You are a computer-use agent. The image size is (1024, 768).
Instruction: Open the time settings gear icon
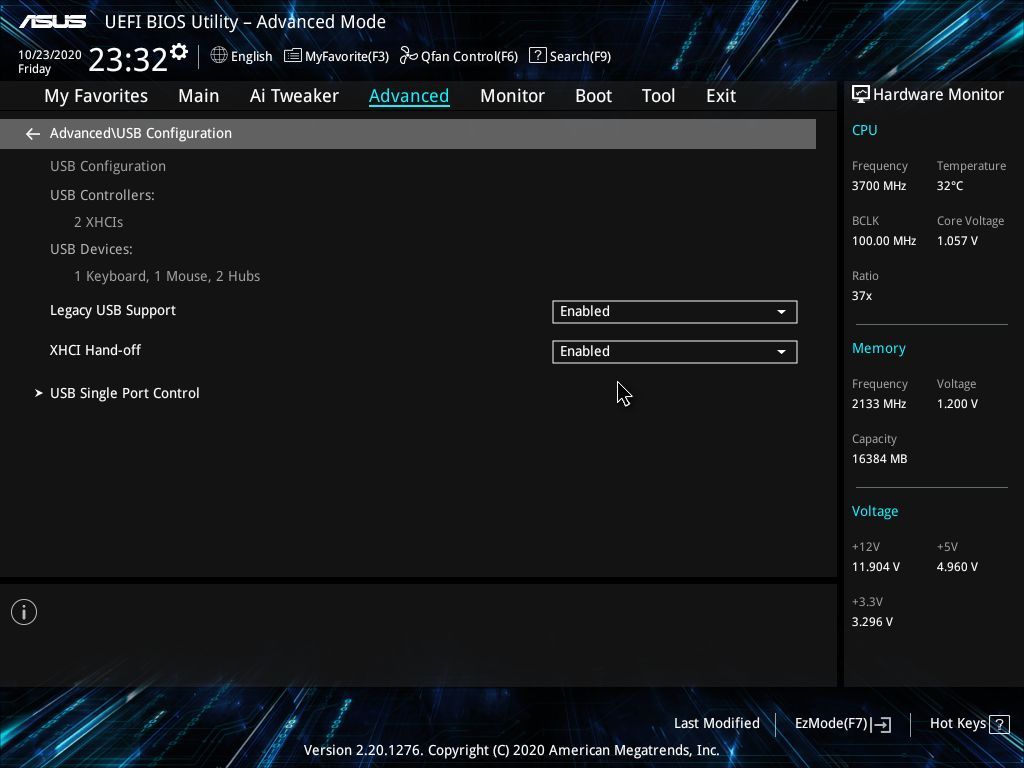click(178, 52)
